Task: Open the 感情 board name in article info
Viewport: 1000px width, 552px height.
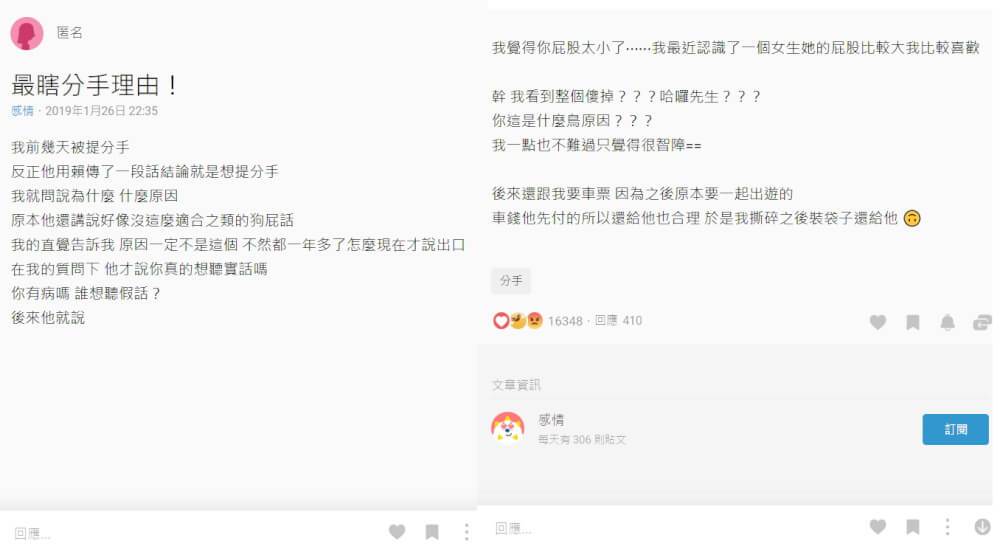Action: click(551, 419)
